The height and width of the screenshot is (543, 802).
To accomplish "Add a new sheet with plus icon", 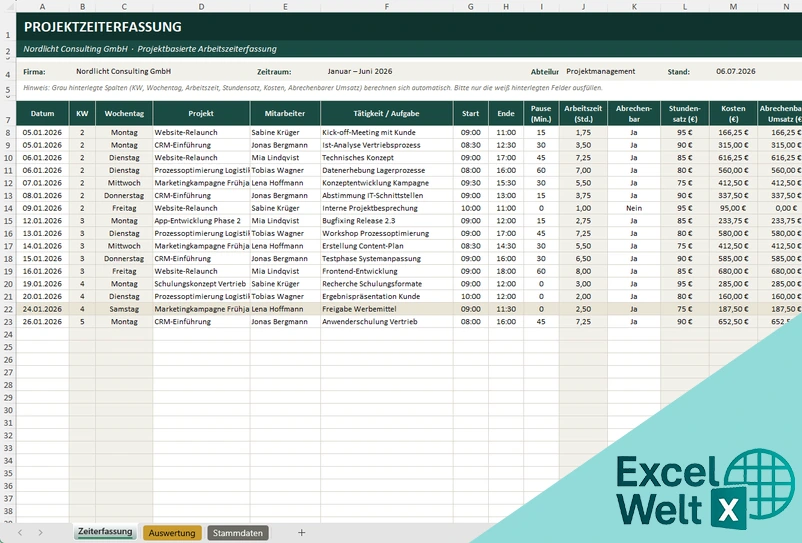I will (x=301, y=533).
